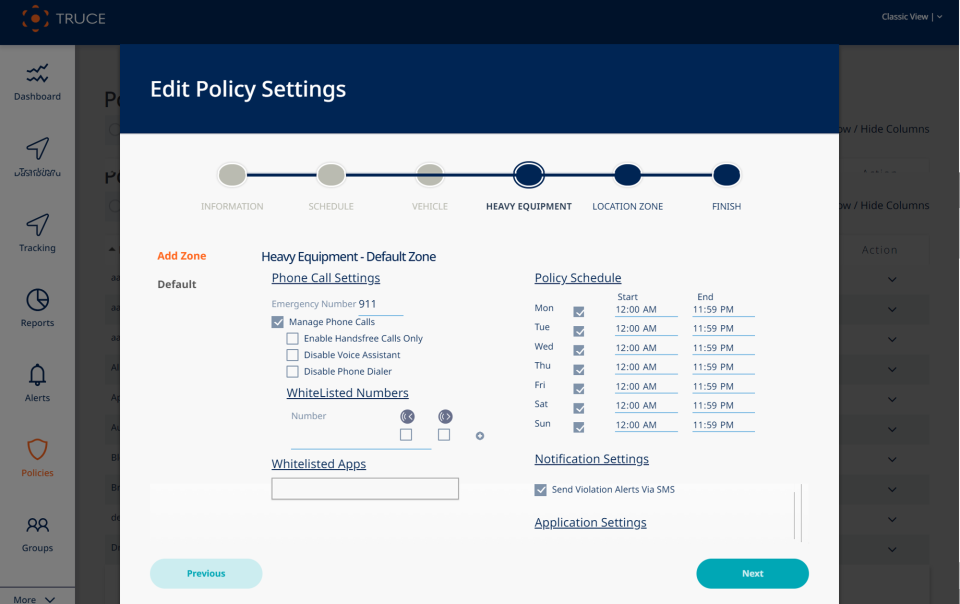960x604 pixels.
Task: Open the Classic View dropdown
Action: click(x=911, y=17)
